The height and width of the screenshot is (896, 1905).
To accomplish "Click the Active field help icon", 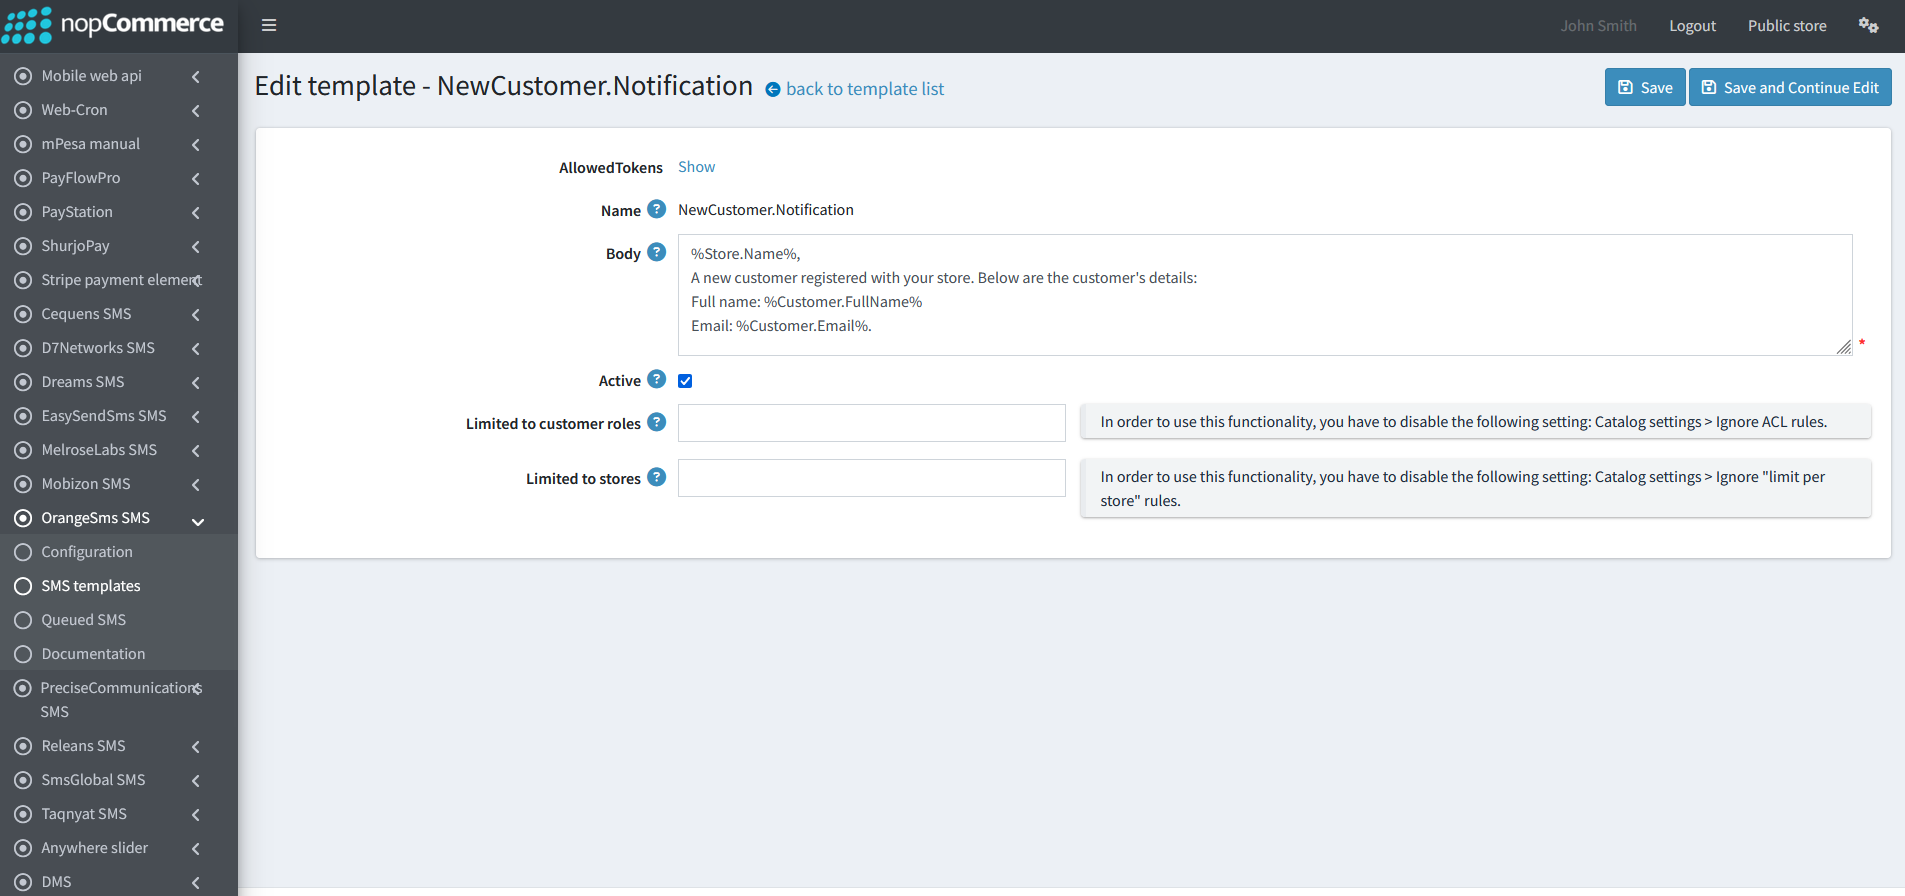I will (x=656, y=379).
